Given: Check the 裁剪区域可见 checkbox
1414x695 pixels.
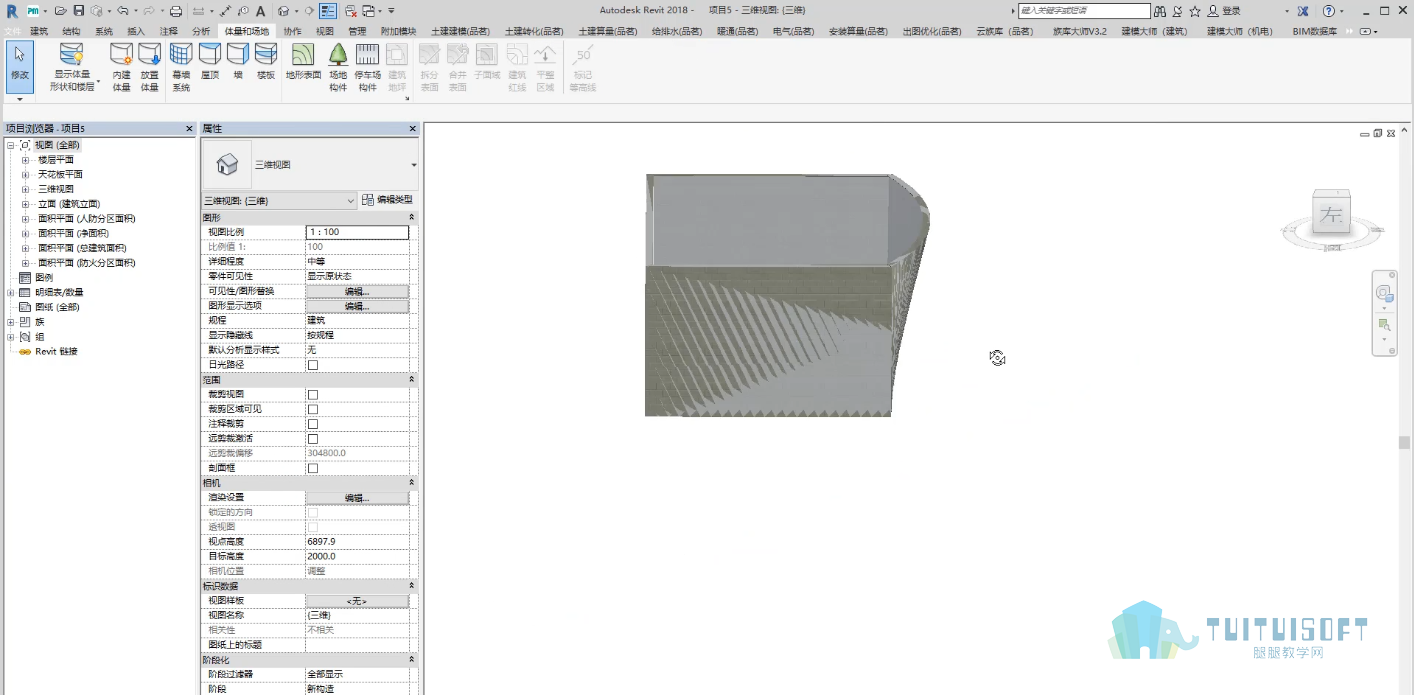Looking at the screenshot, I should coord(313,409).
